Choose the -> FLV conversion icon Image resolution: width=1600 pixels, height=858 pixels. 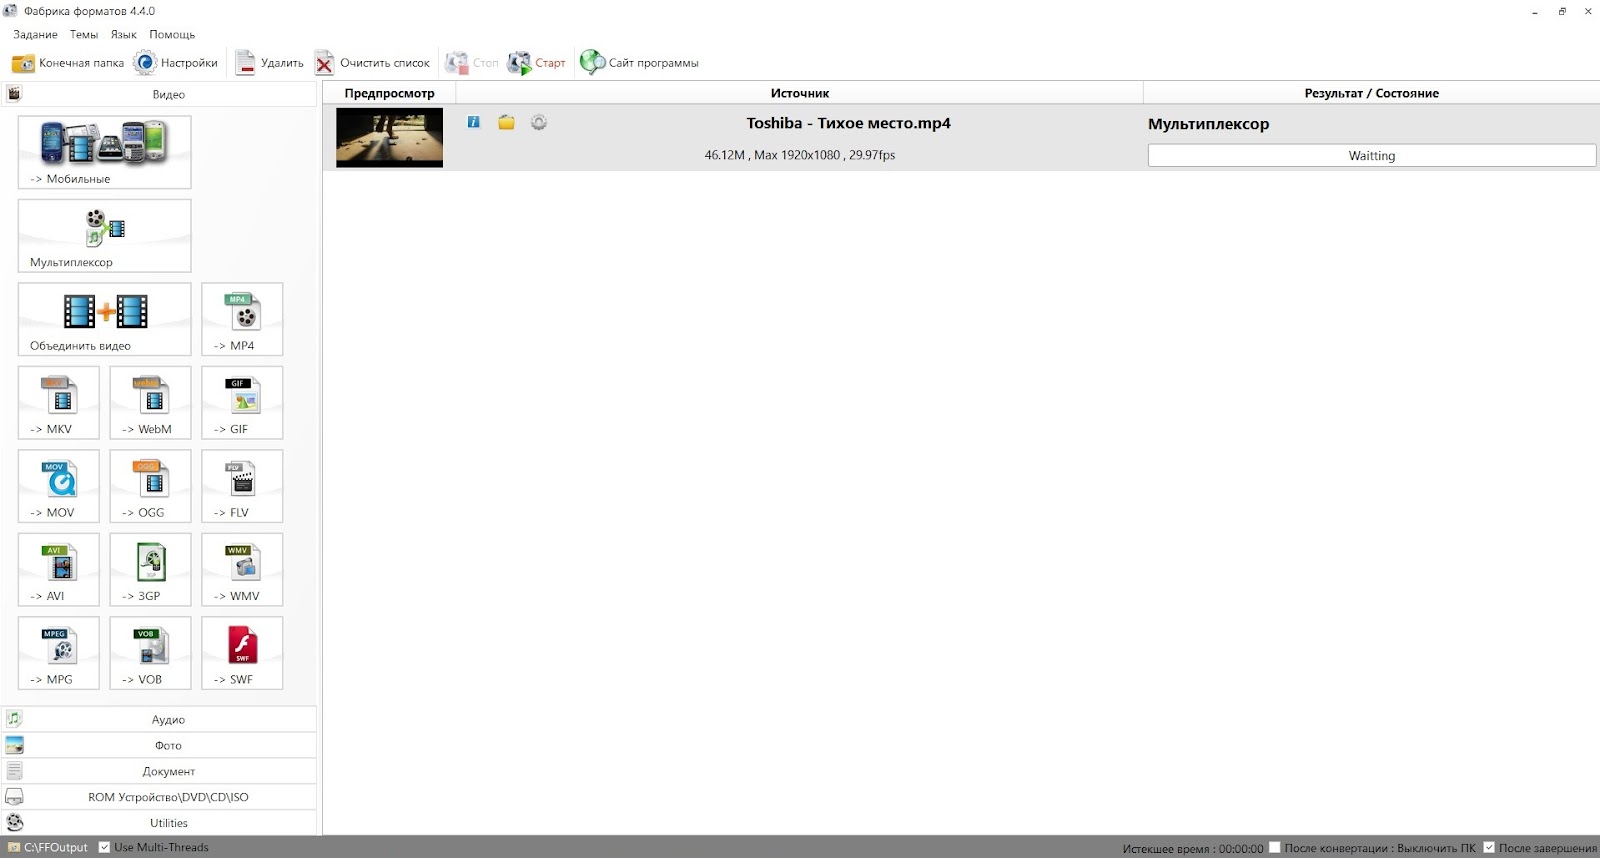(x=242, y=486)
